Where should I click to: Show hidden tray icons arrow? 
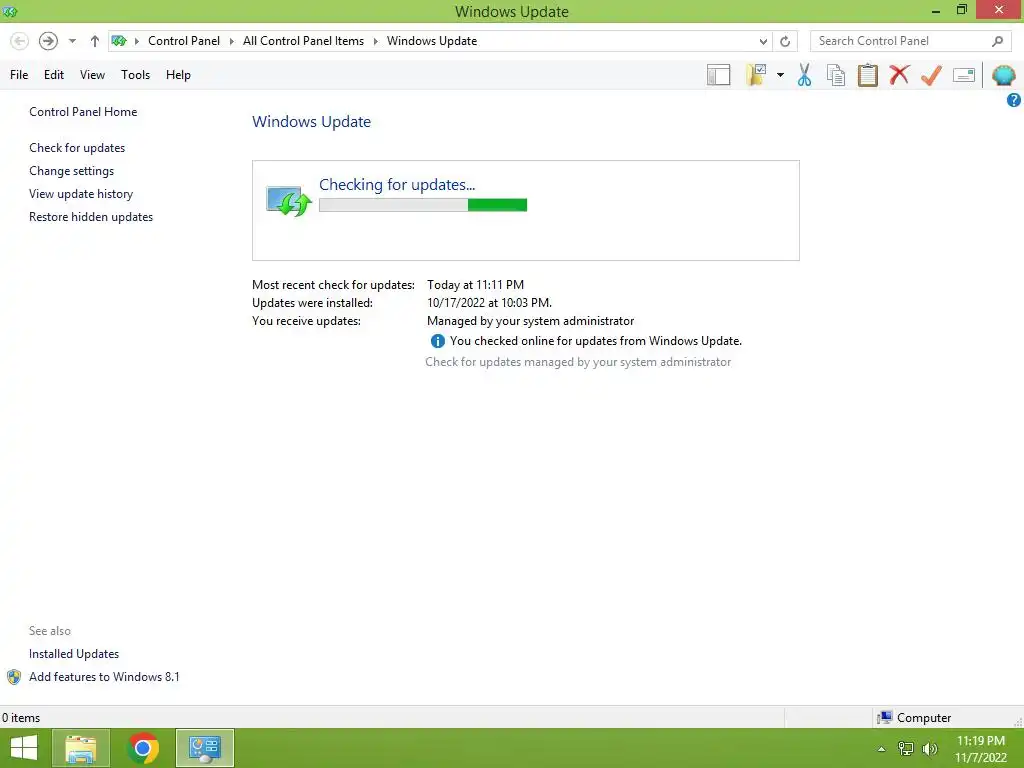(882, 749)
